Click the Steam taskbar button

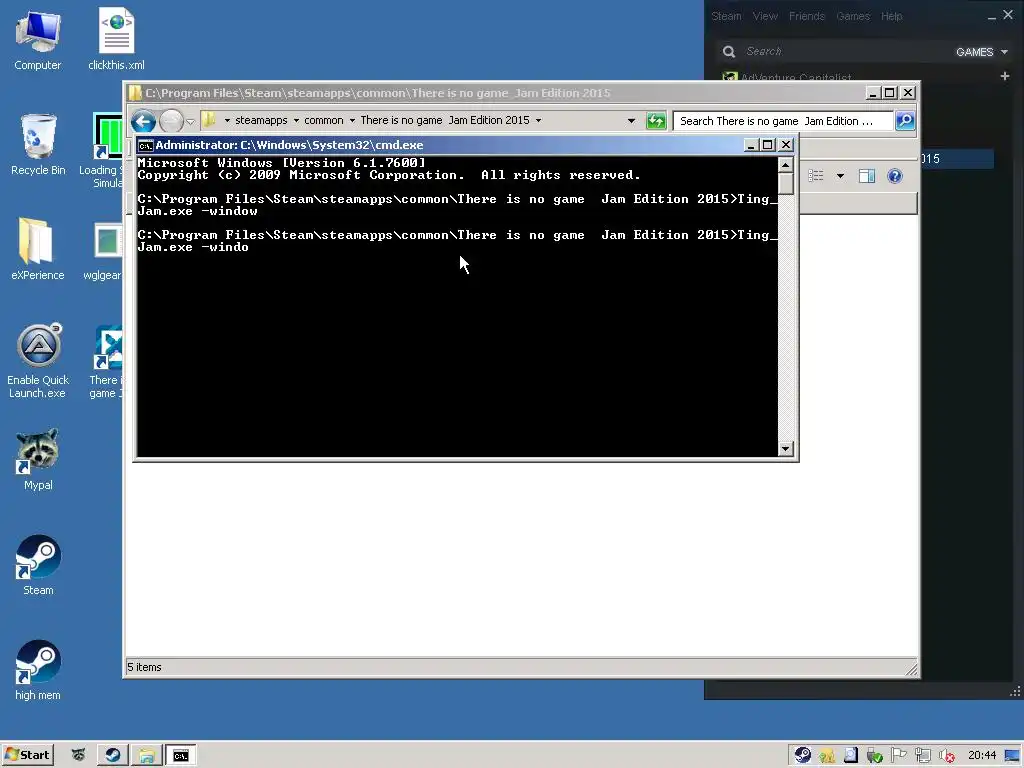tap(112, 755)
